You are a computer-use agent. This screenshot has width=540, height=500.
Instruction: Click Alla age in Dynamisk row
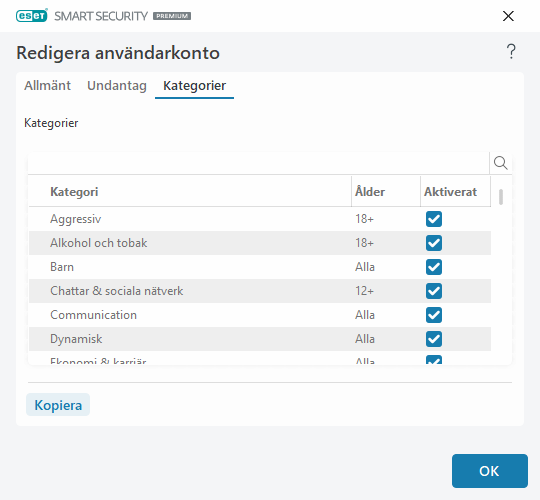(365, 339)
